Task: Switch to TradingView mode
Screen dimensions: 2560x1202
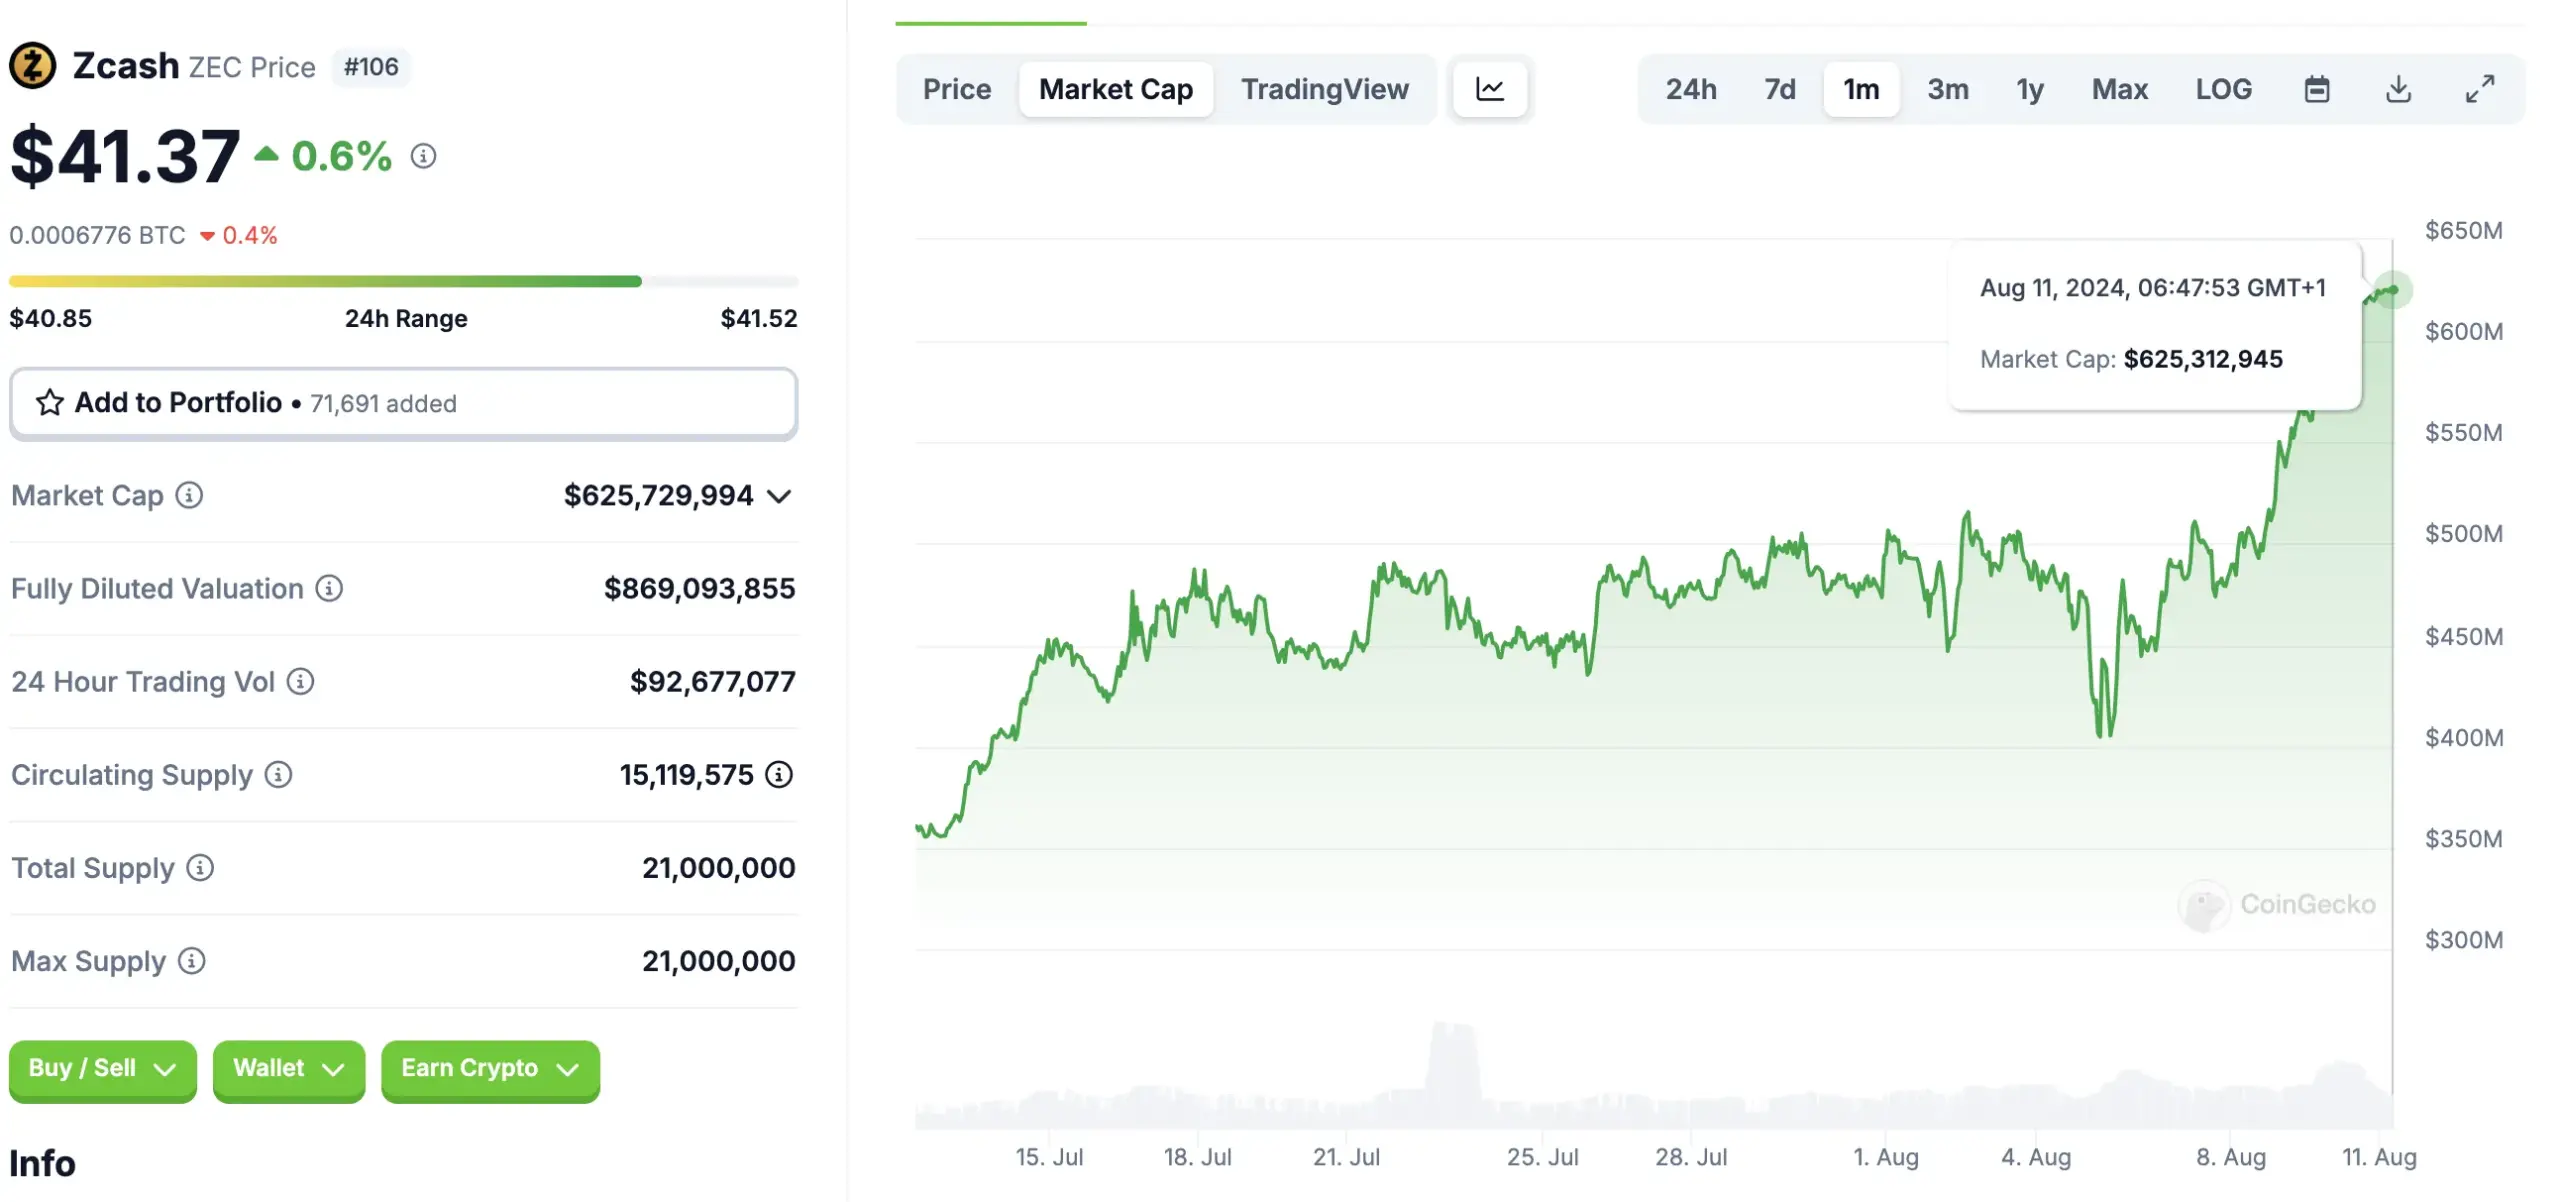Action: pyautogui.click(x=1324, y=88)
